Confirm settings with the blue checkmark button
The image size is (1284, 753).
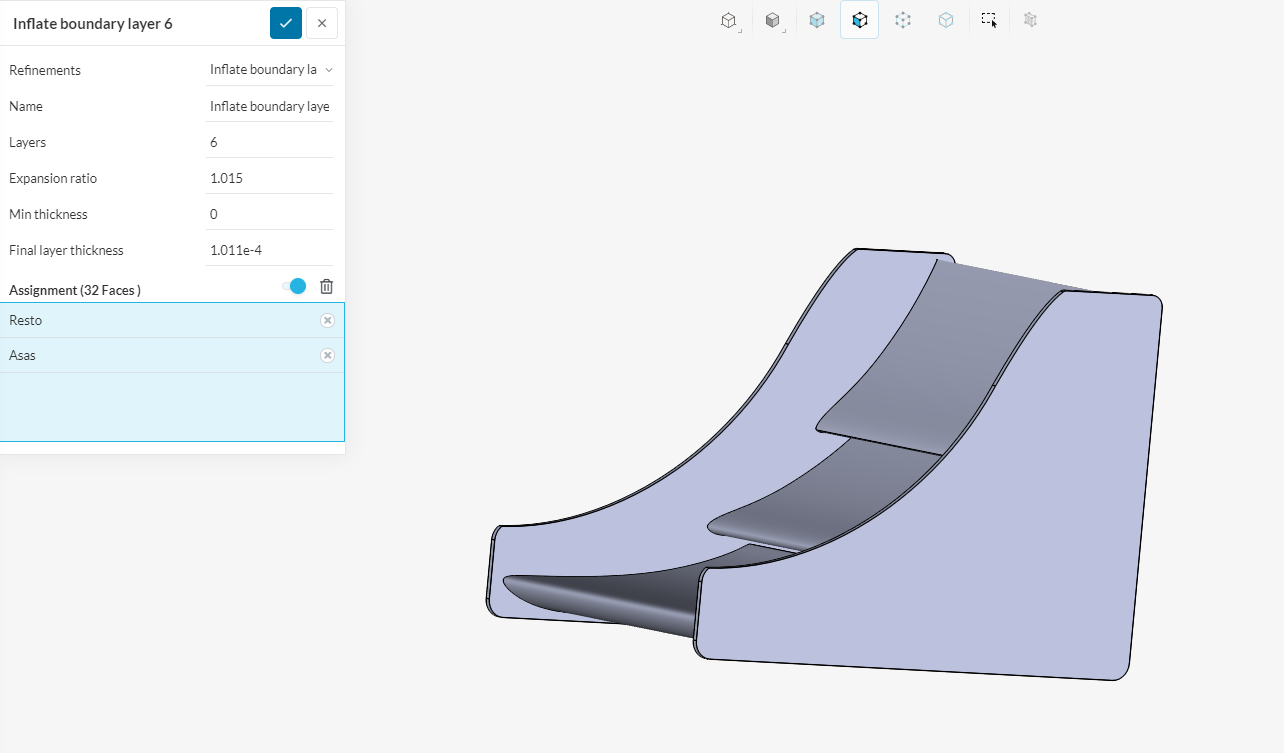click(x=285, y=22)
